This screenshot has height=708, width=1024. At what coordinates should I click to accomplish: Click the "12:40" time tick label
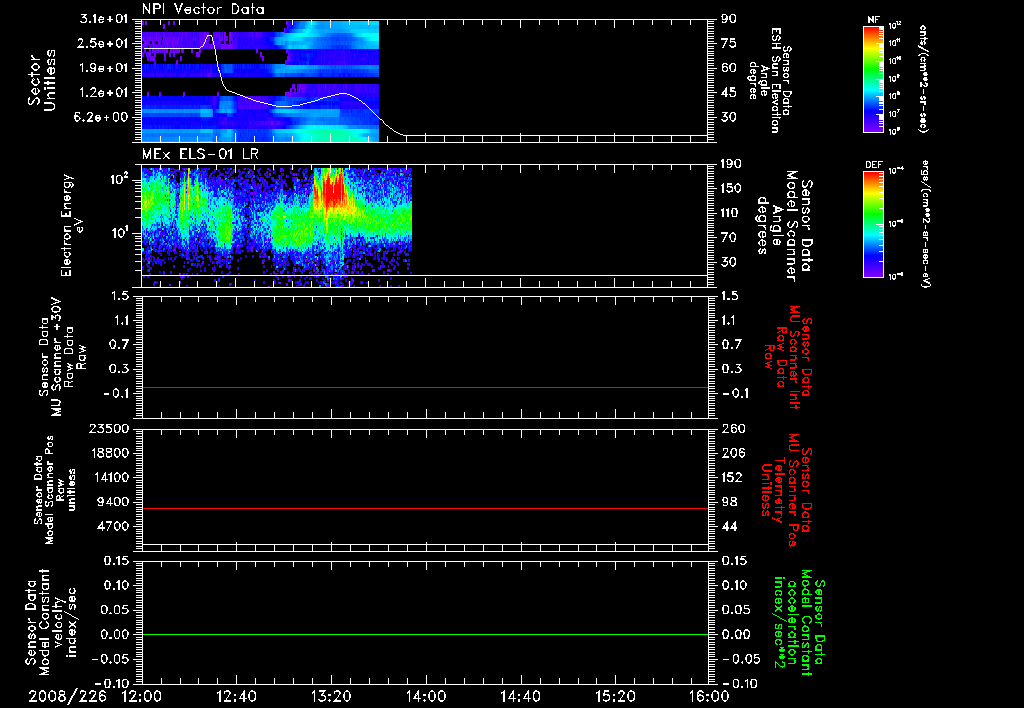point(236,697)
